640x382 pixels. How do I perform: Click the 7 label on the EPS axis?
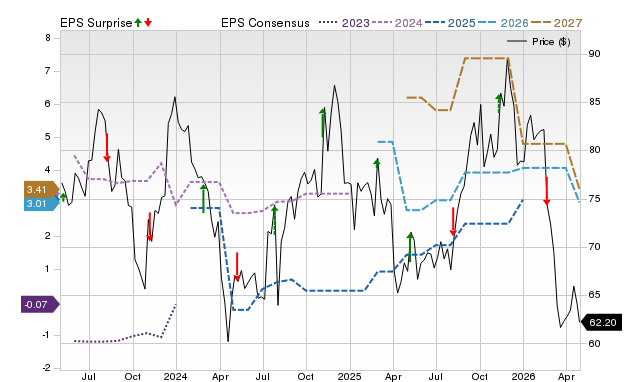tap(48, 71)
